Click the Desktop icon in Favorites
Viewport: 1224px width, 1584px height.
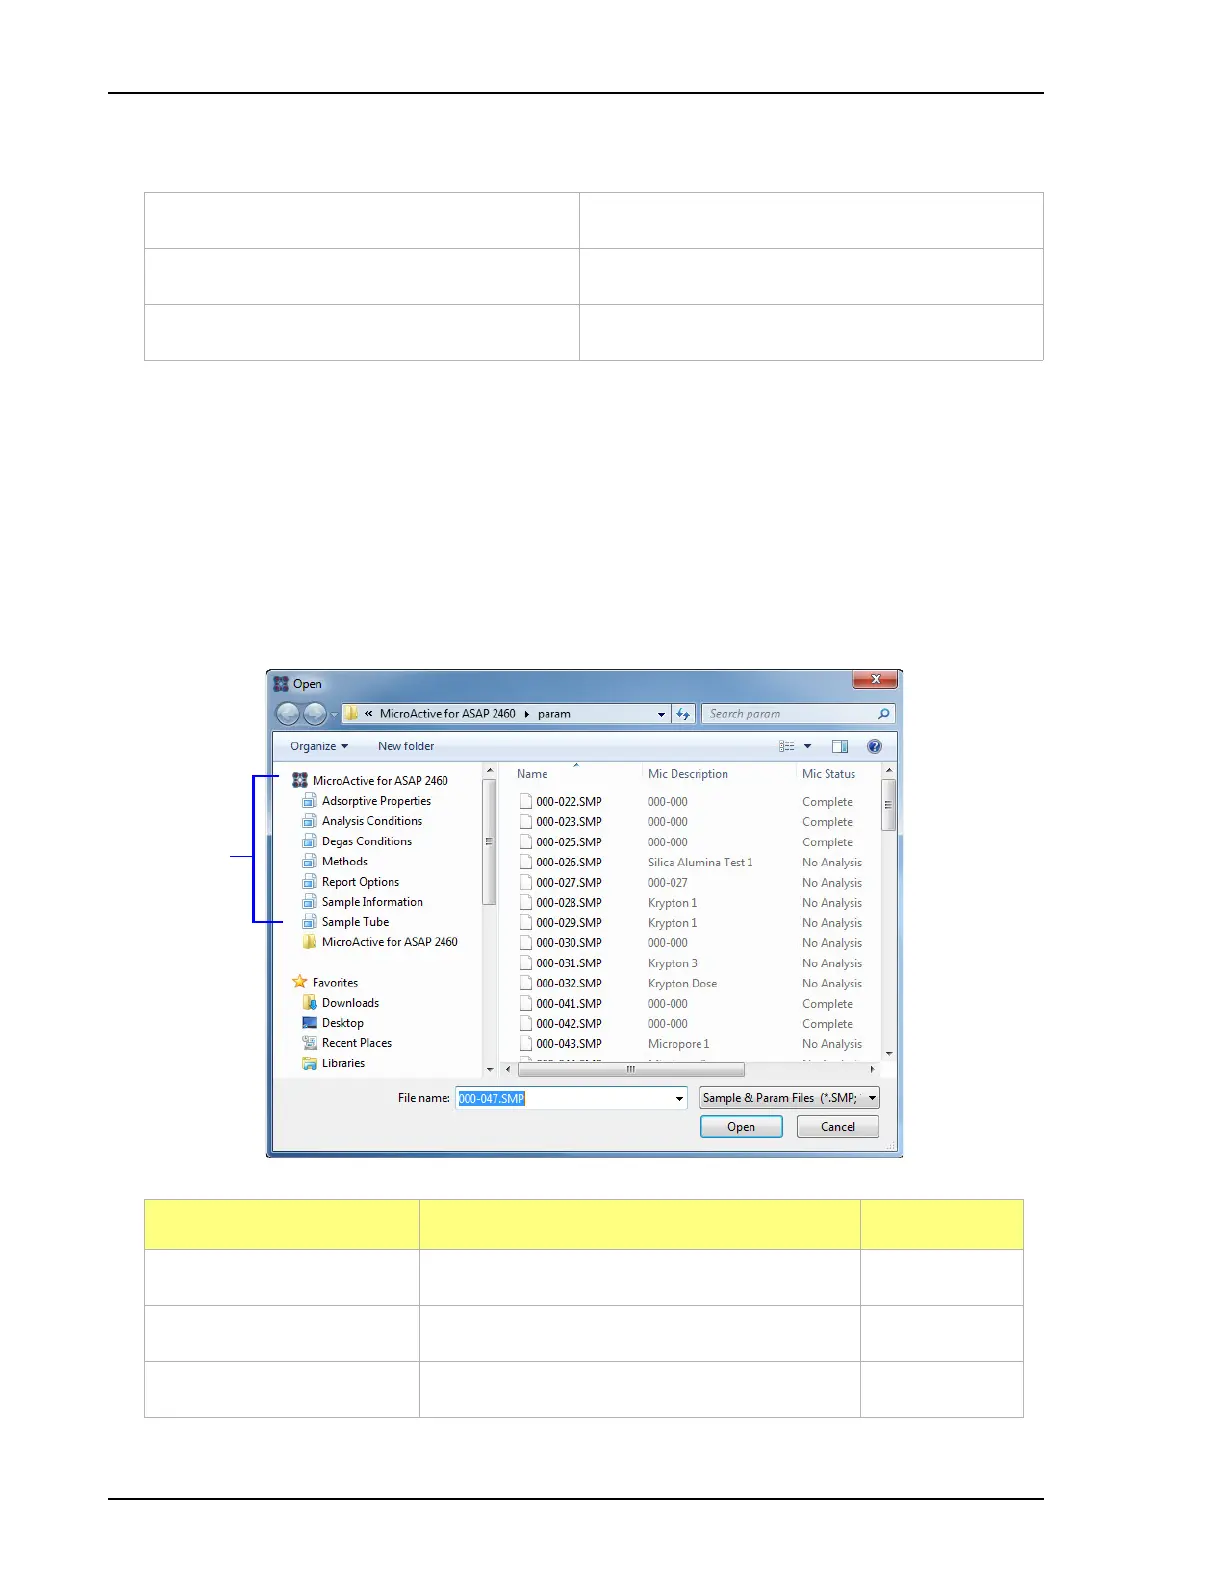pyautogui.click(x=310, y=1023)
